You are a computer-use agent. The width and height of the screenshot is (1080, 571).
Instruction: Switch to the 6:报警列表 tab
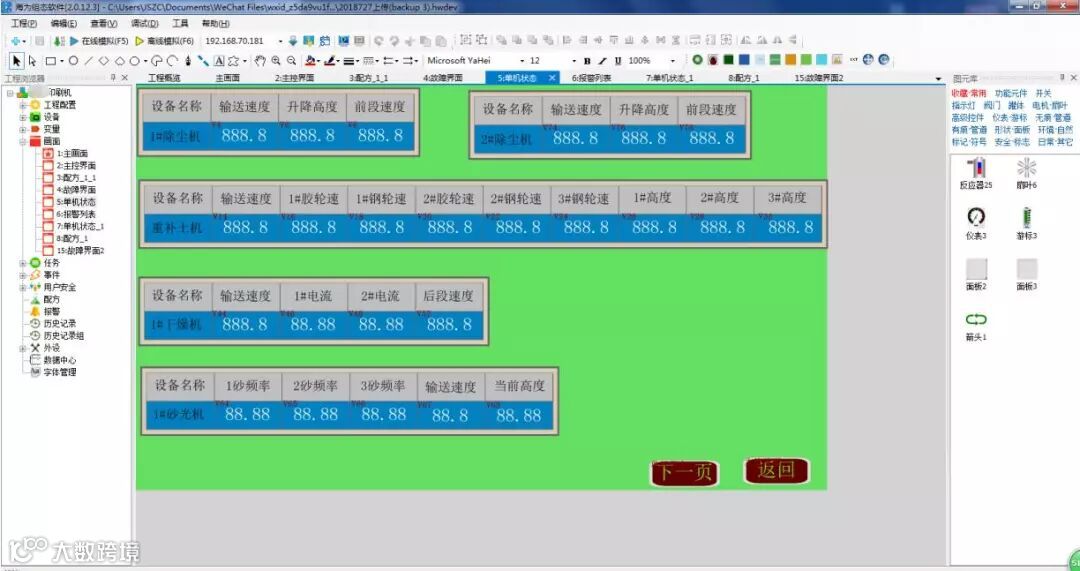[x=591, y=78]
